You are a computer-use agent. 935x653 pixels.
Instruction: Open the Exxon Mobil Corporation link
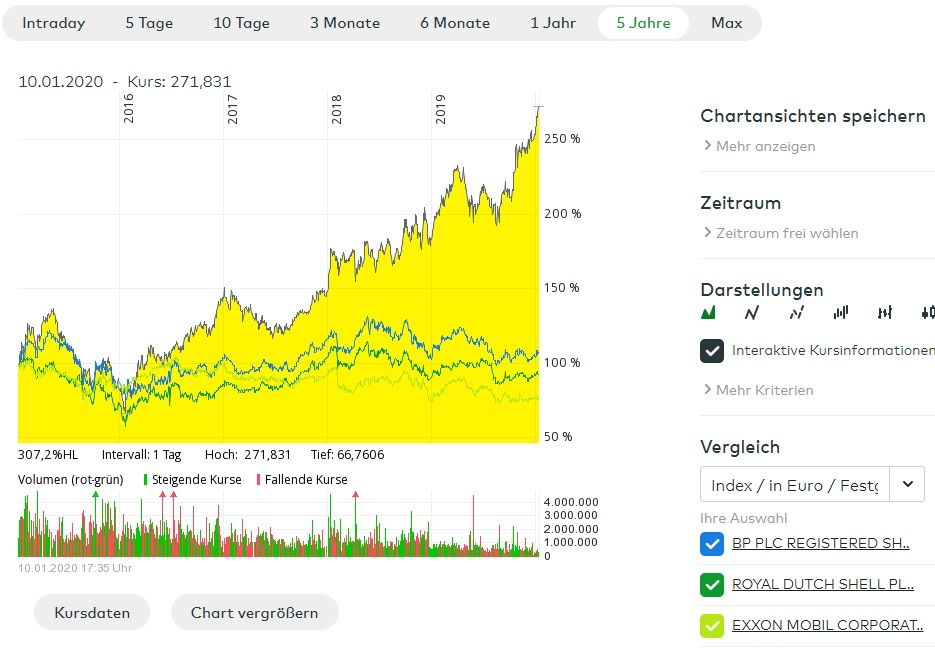pyautogui.click(x=827, y=625)
